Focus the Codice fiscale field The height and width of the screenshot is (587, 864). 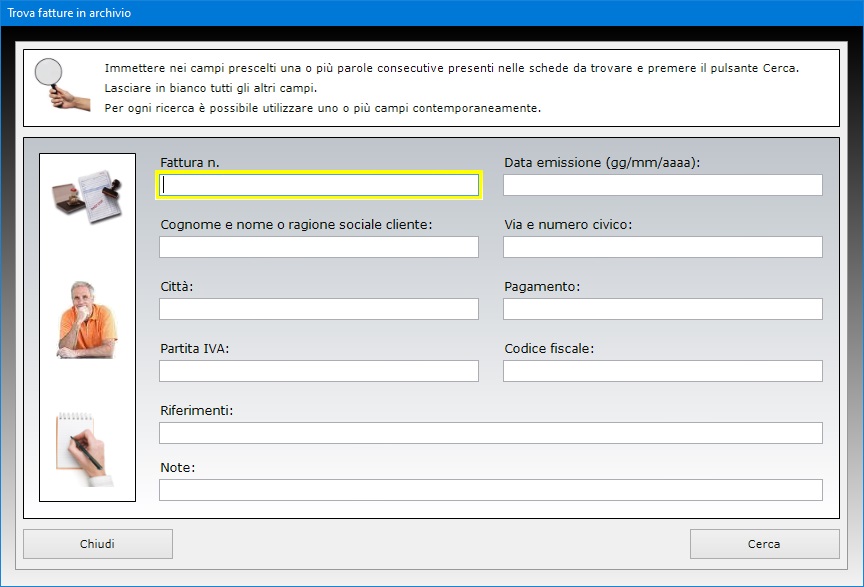click(663, 371)
